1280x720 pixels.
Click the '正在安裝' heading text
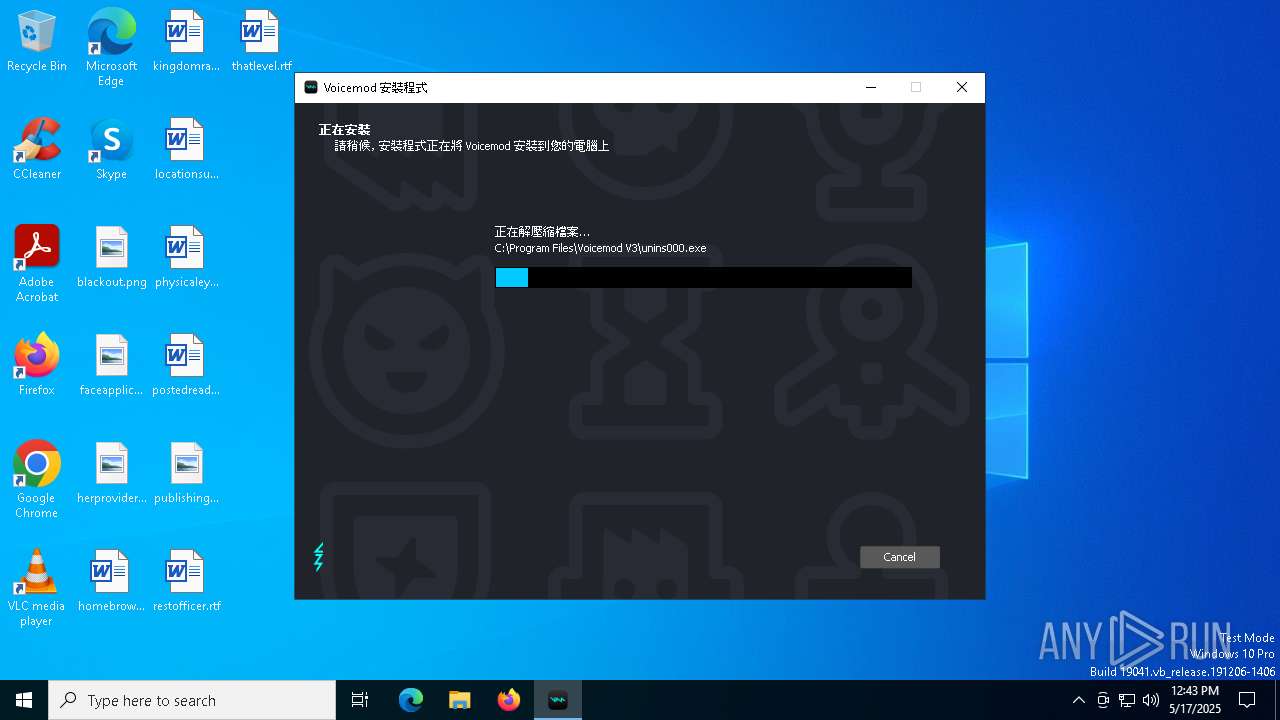coord(344,130)
